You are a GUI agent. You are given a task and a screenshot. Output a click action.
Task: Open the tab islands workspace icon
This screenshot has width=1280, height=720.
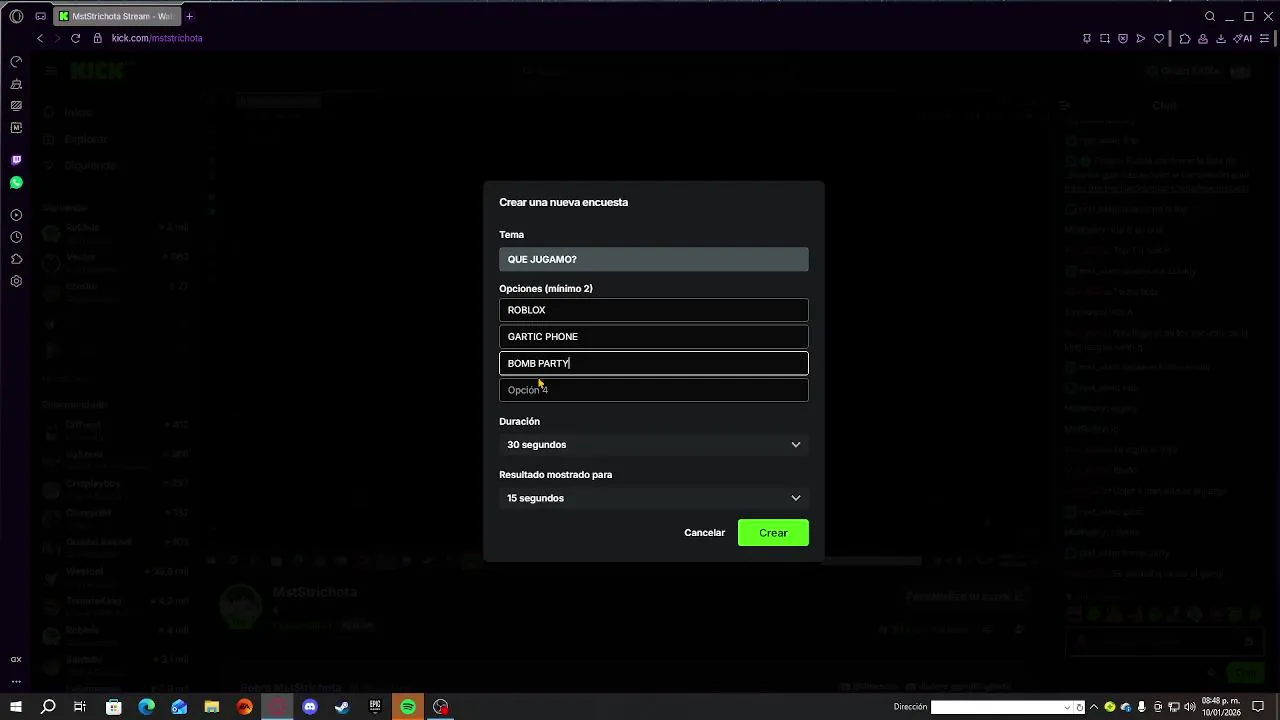click(40, 16)
